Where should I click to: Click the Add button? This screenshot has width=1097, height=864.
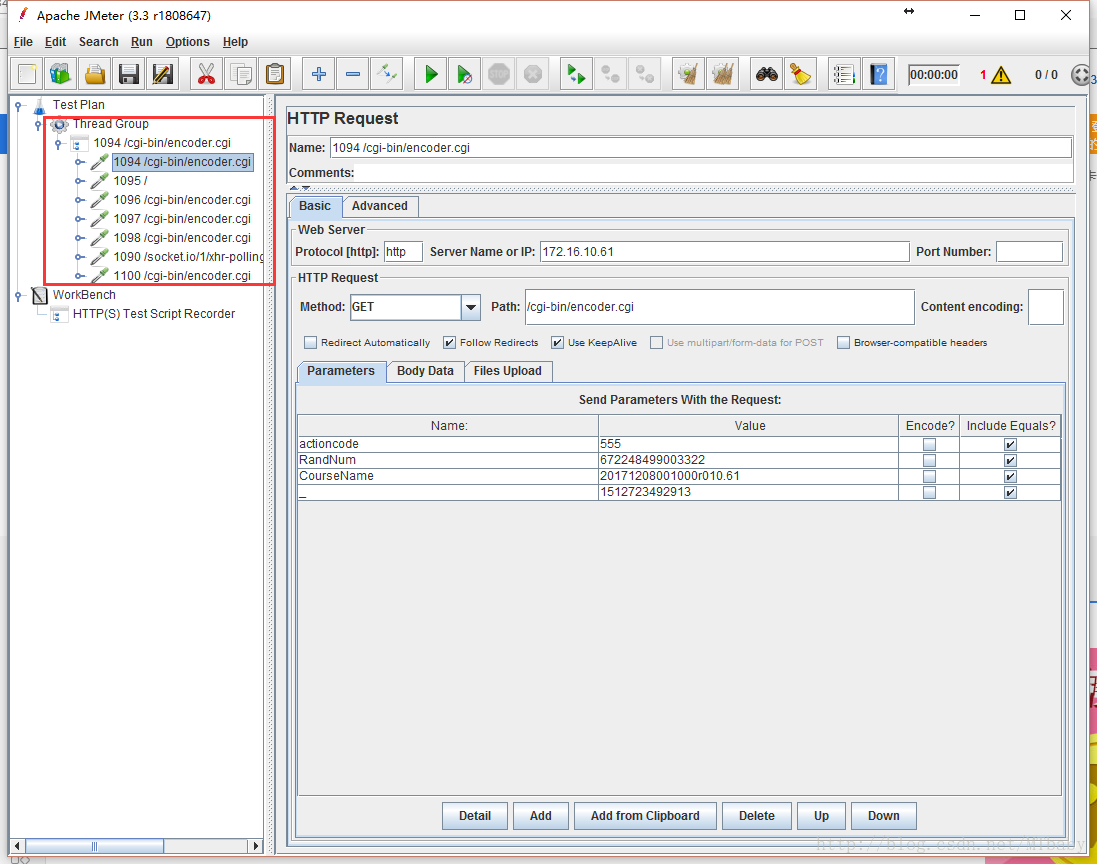541,816
